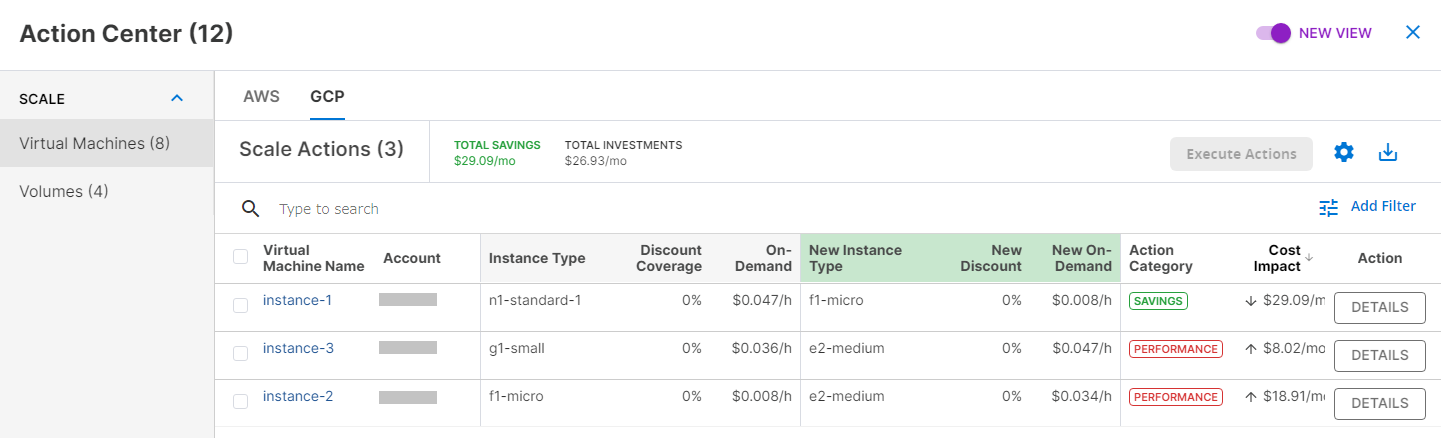Click the Execute Actions button
This screenshot has width=1441, height=438.
click(1241, 154)
